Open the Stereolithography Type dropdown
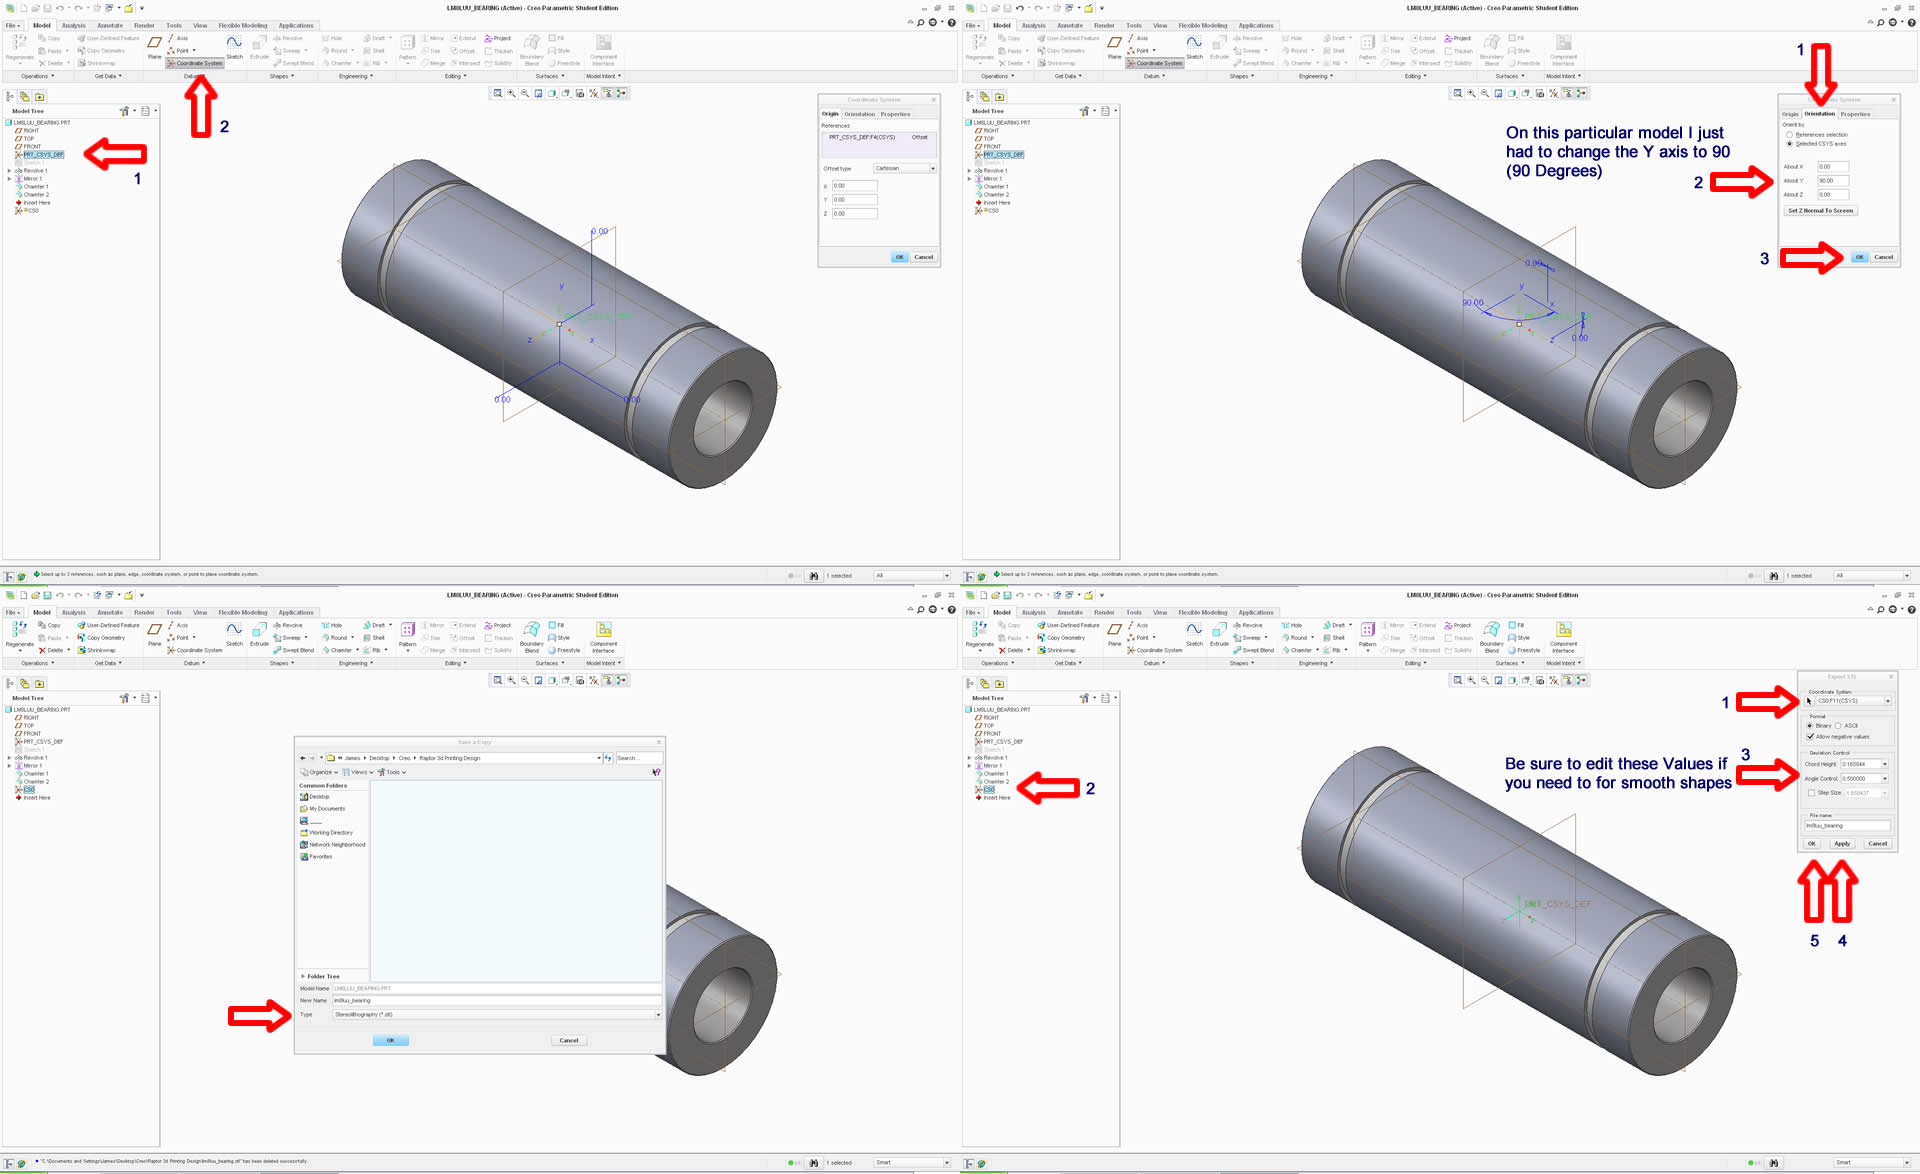The image size is (1920, 1174). pyautogui.click(x=657, y=1014)
